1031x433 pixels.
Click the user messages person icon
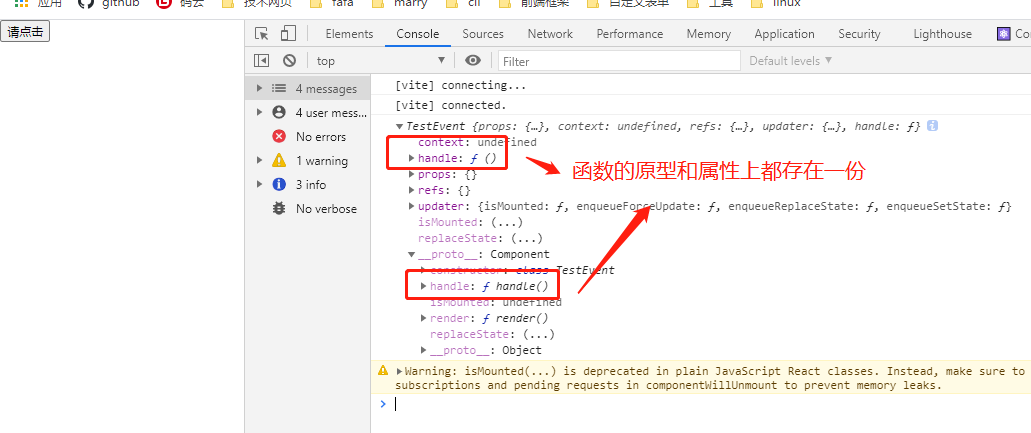click(x=279, y=112)
